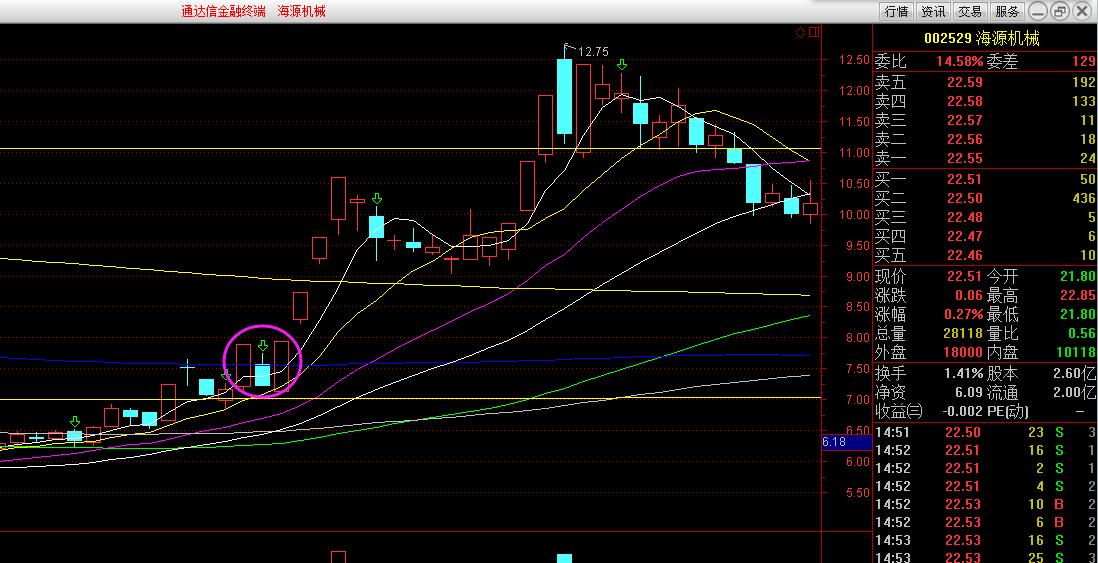Click the 12.50 price axis label
The image size is (1098, 563).
point(854,60)
